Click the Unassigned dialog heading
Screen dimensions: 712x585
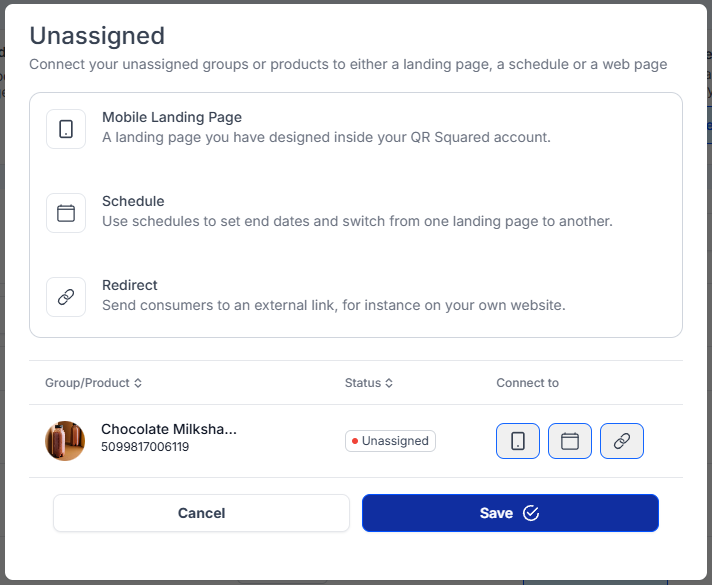tap(97, 36)
